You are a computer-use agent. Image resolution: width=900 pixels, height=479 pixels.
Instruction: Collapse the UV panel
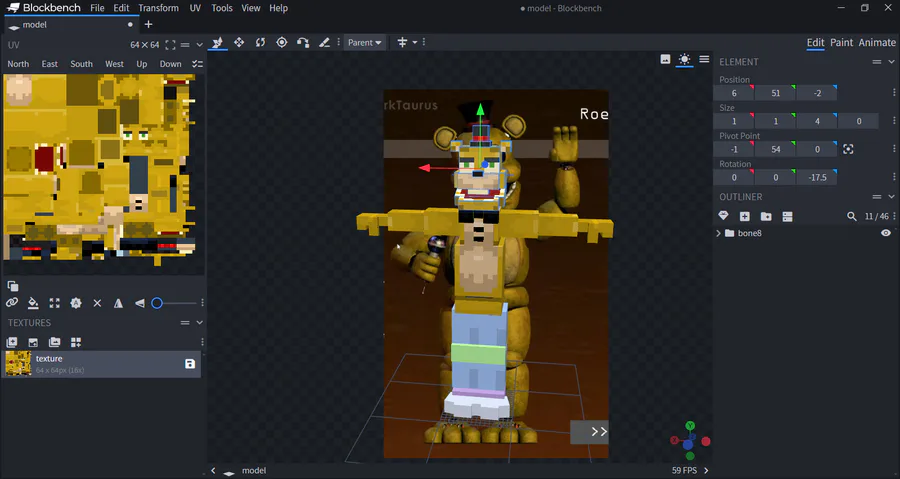pos(199,45)
